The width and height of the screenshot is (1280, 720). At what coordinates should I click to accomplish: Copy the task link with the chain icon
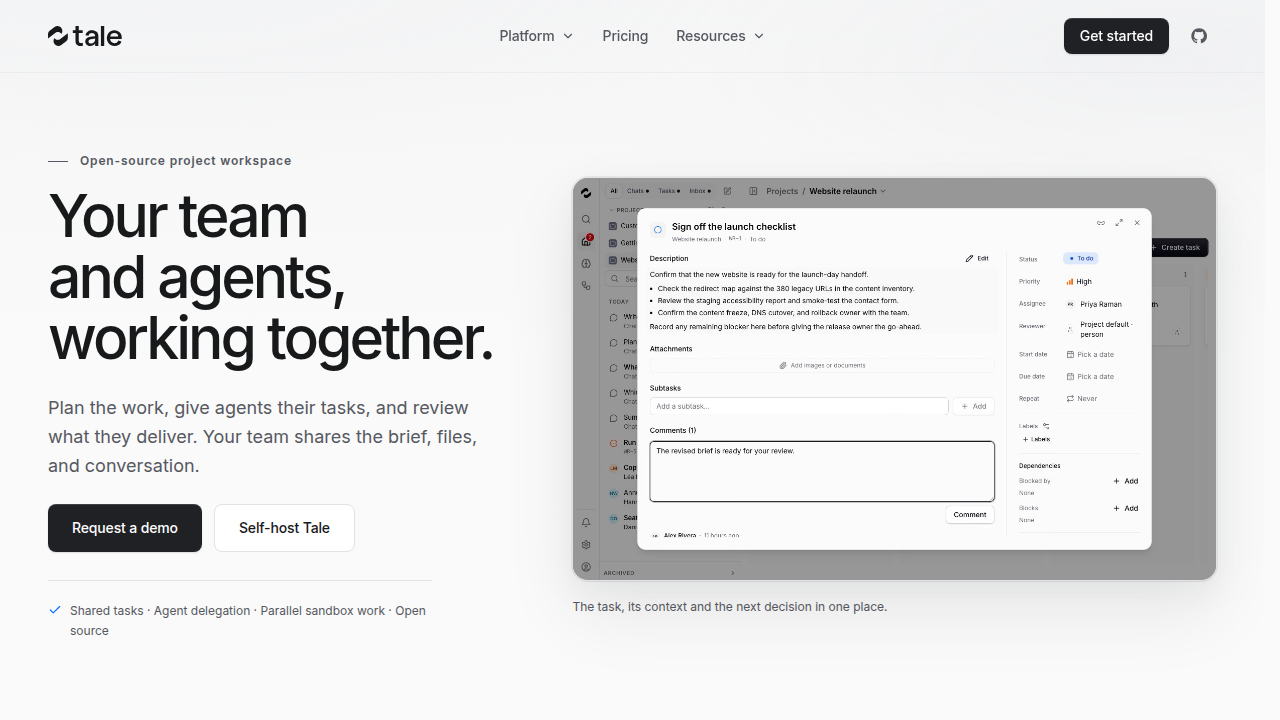tap(1101, 223)
